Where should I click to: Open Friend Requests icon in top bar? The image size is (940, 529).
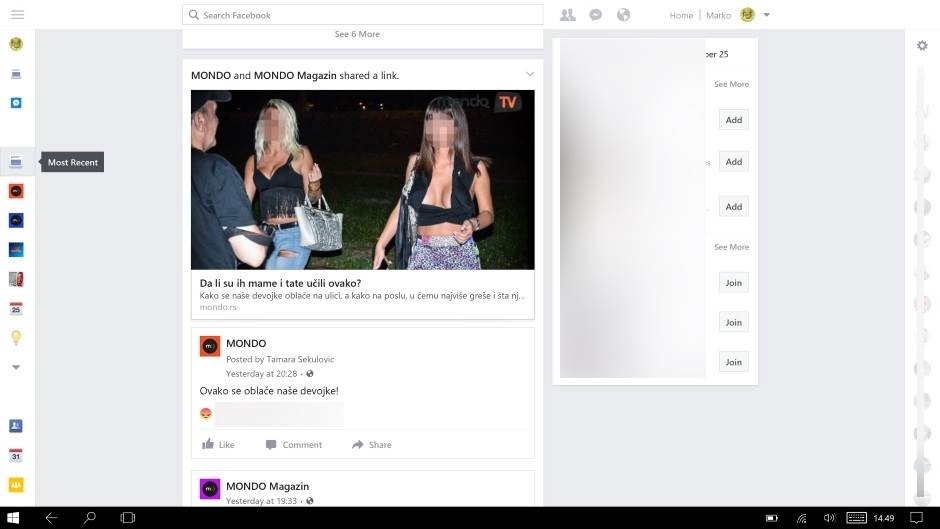568,15
